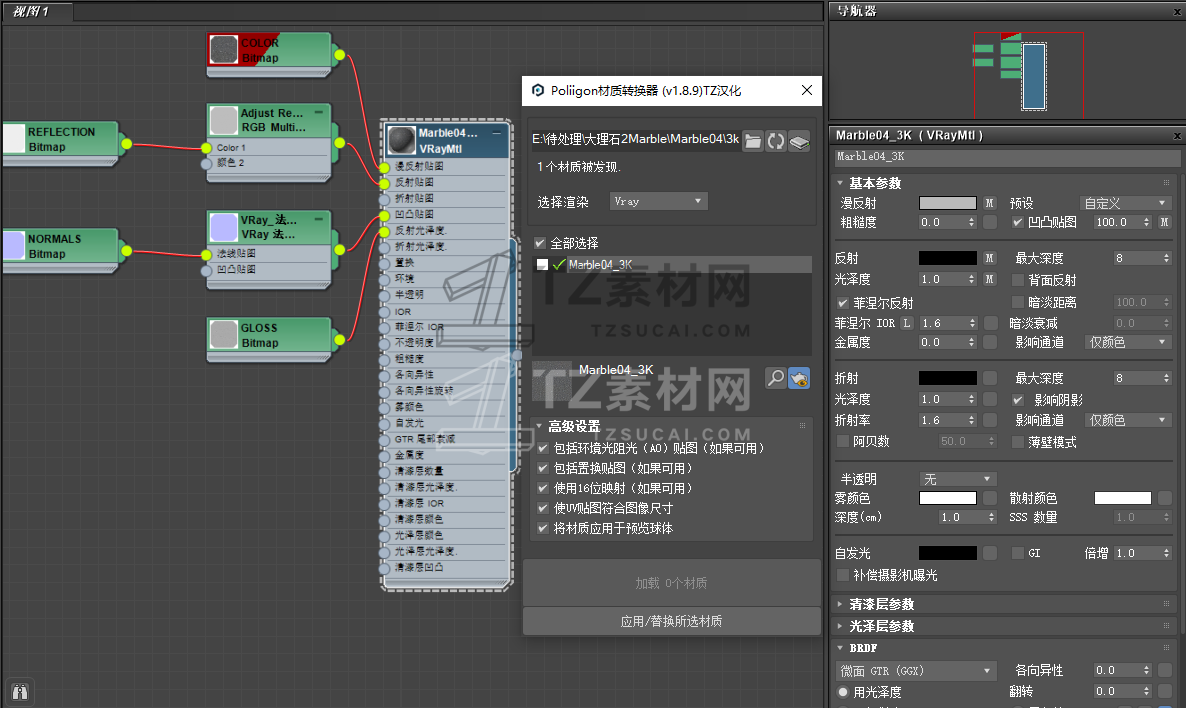Viewport: 1186px width, 708px height.
Task: Open the 半透明 无 dropdown
Action: (x=958, y=479)
